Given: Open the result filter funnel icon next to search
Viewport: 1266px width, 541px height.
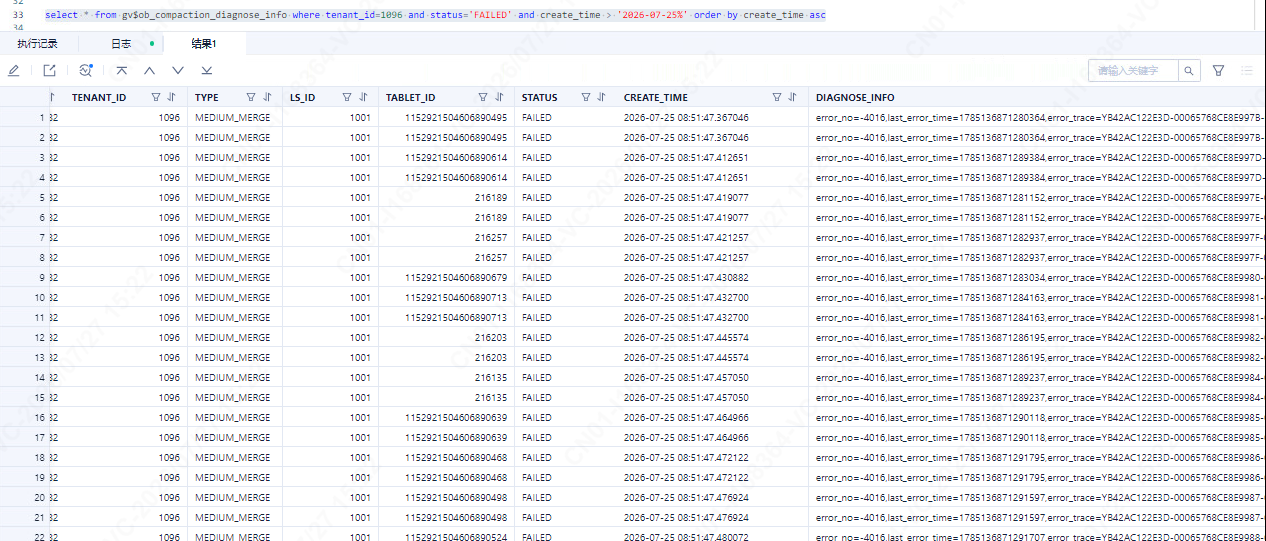Looking at the screenshot, I should click(x=1218, y=71).
